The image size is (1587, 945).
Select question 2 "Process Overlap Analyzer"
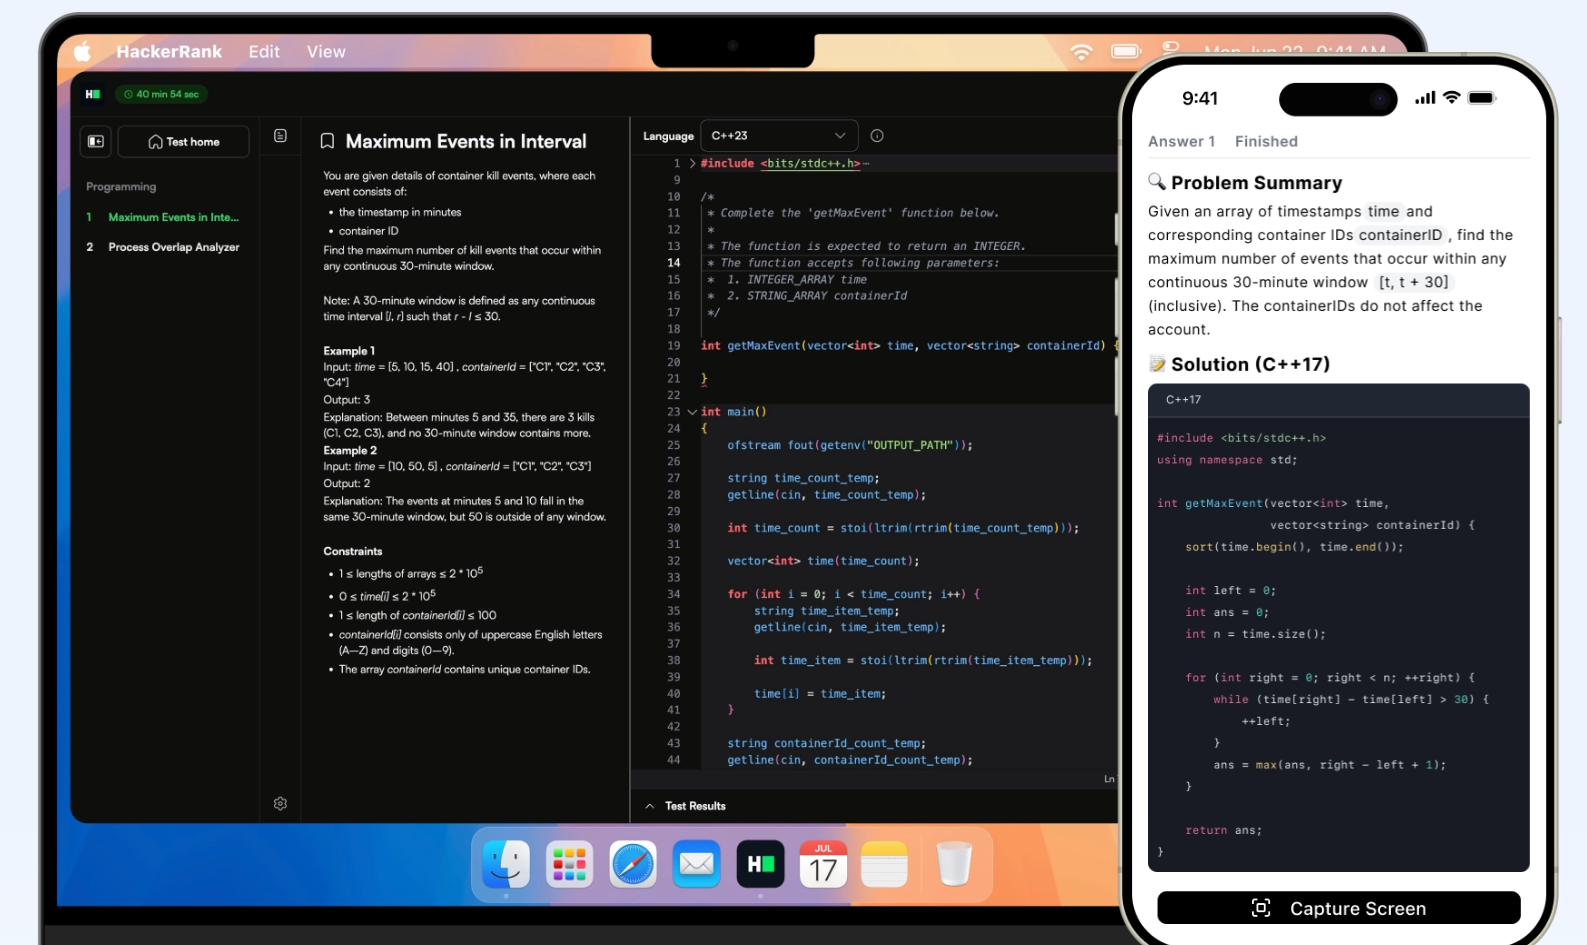click(x=163, y=247)
